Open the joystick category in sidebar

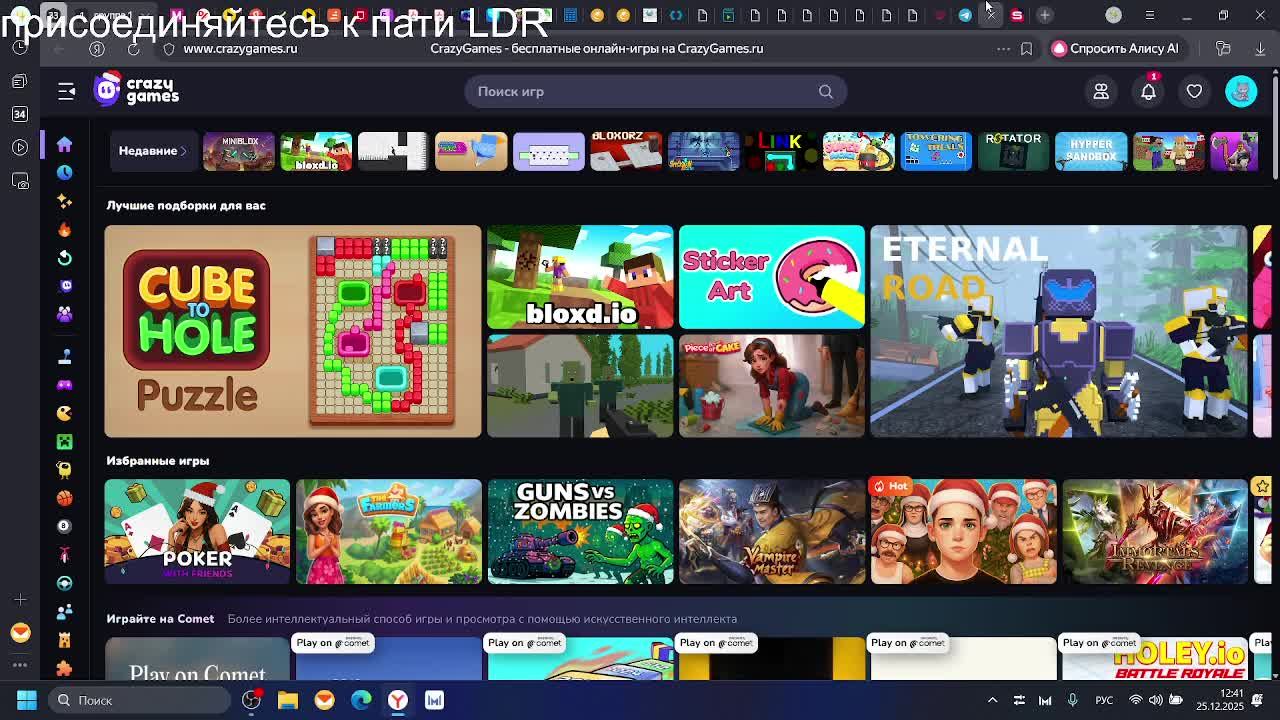[64, 356]
